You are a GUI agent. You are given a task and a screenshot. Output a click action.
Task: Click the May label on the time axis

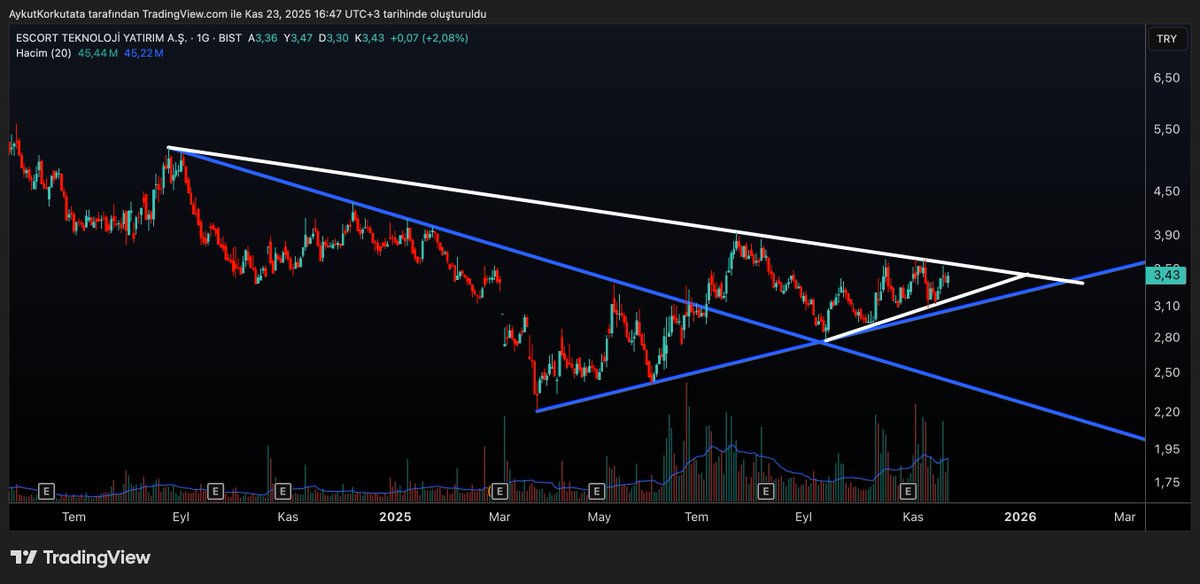click(x=599, y=517)
